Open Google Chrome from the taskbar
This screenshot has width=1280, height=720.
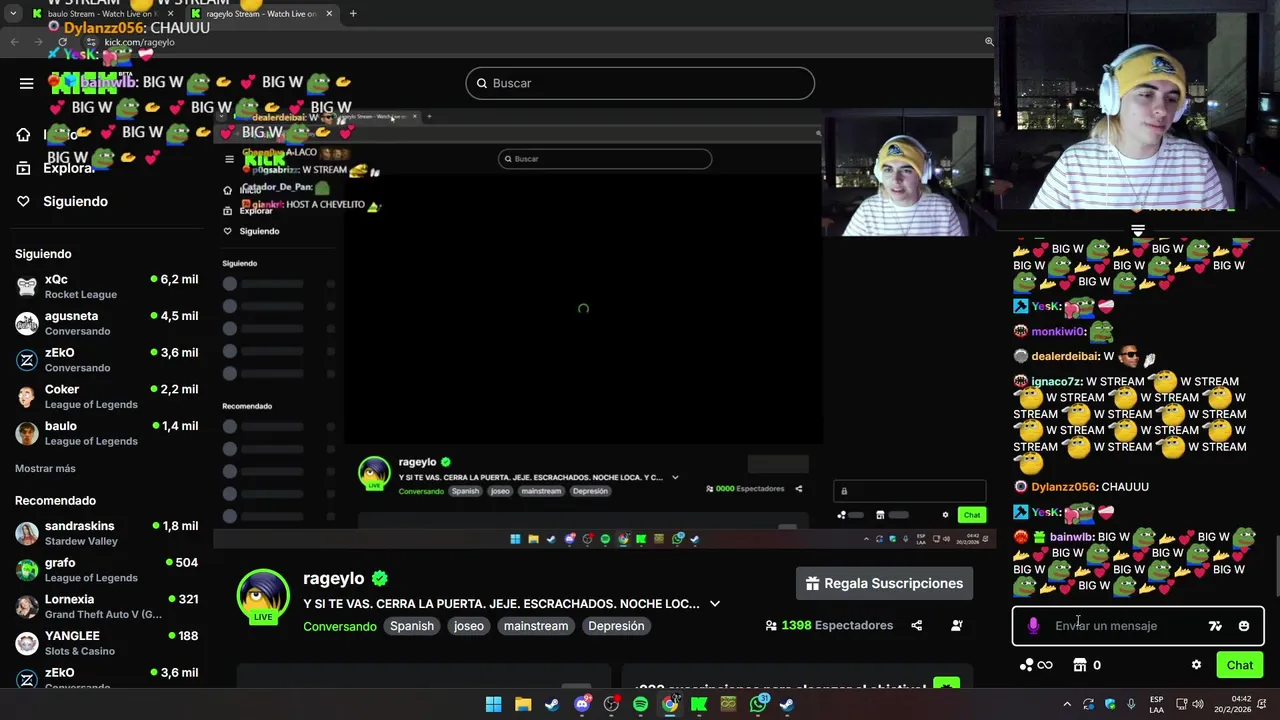click(x=670, y=704)
